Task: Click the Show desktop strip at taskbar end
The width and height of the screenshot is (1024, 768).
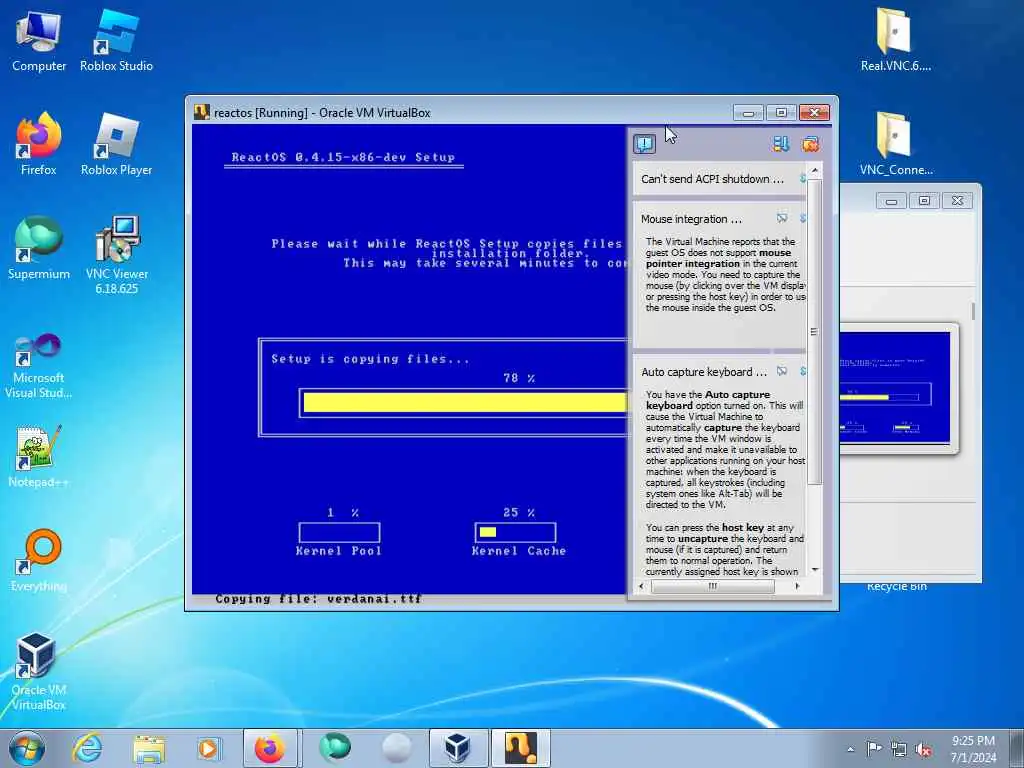Action: [x=1018, y=748]
